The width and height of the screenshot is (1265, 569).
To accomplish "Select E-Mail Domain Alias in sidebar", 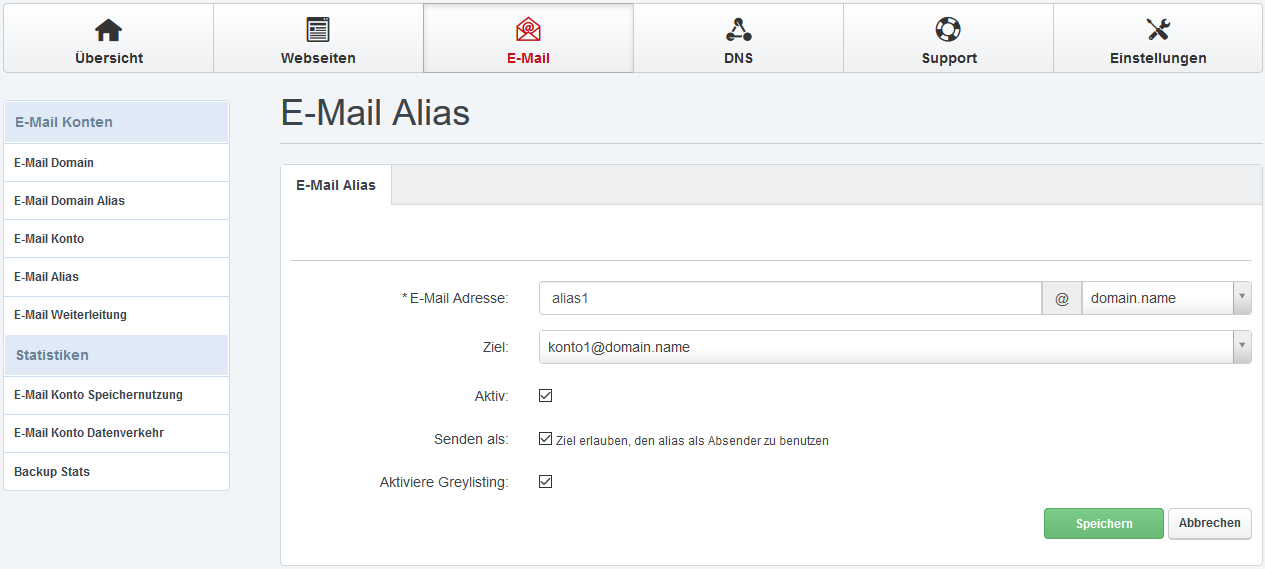I will (x=69, y=201).
